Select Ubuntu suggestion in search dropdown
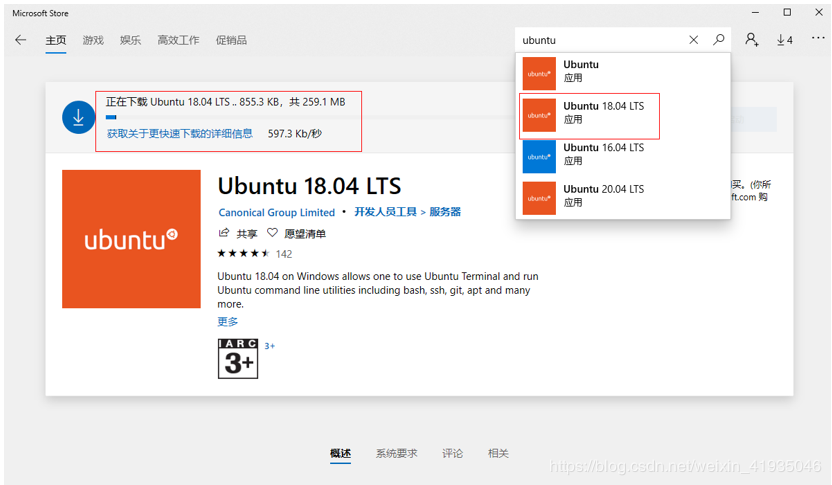The image size is (832, 485). coord(623,73)
